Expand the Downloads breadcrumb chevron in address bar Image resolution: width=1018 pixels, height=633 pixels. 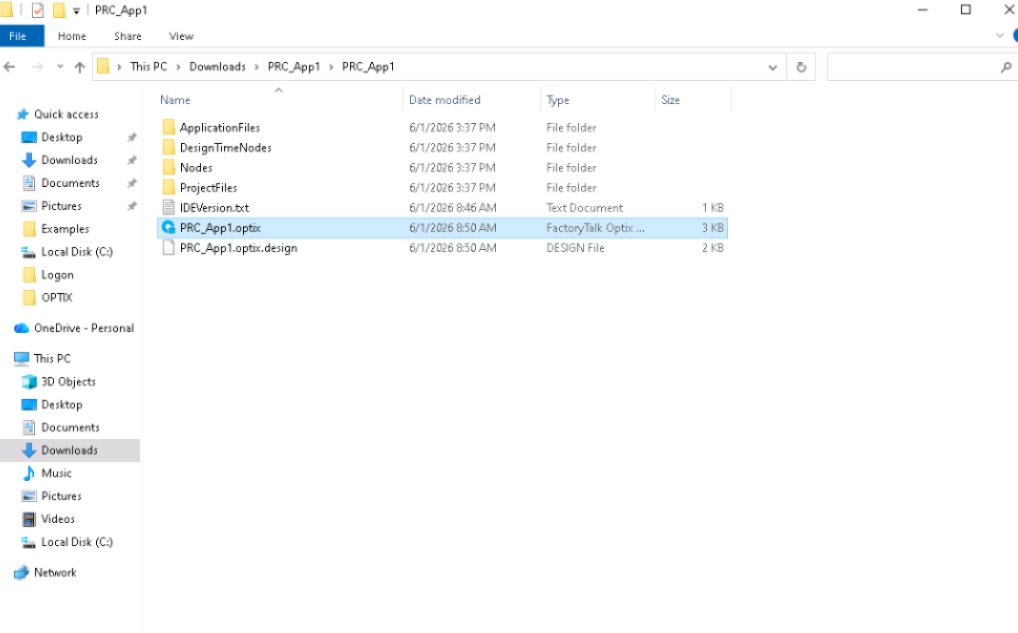[256, 67]
